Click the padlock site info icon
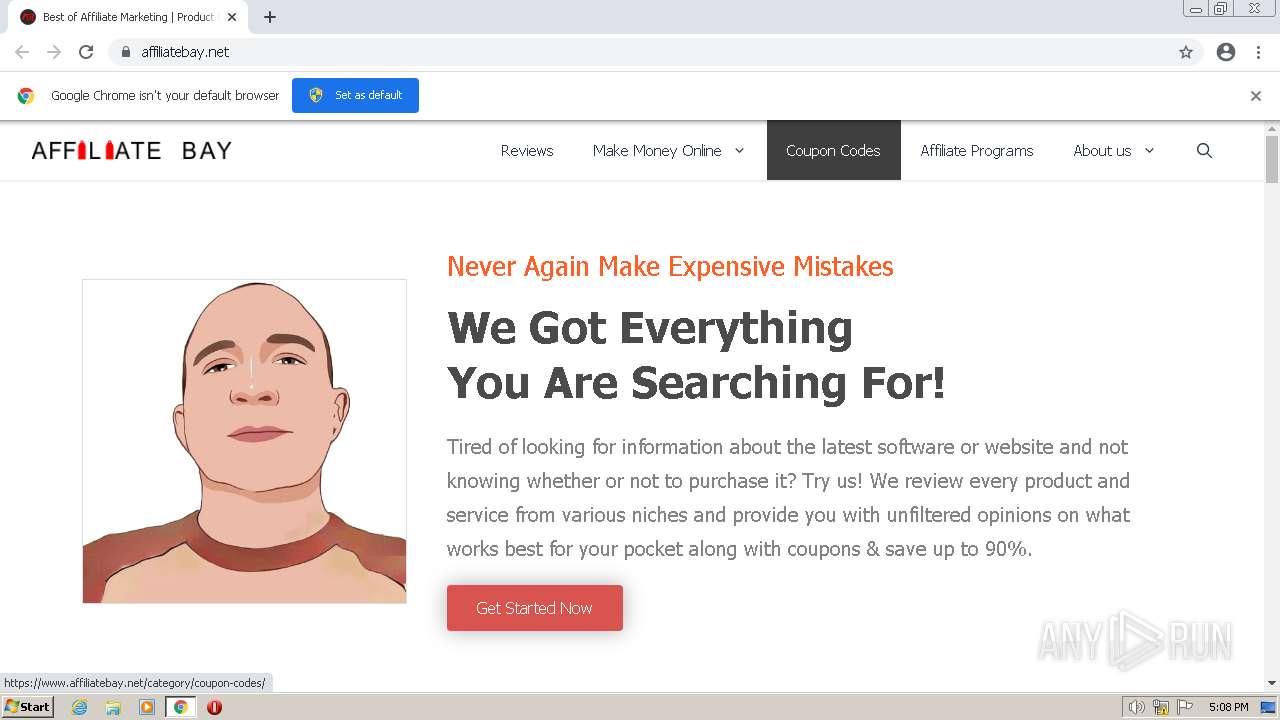The image size is (1280, 720). coord(125,52)
